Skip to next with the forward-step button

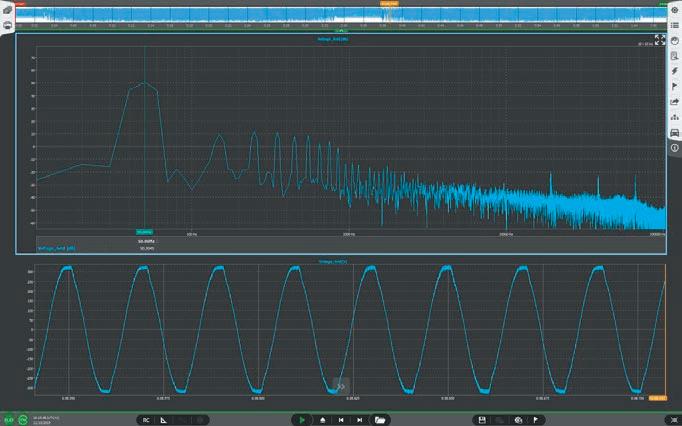pos(359,420)
